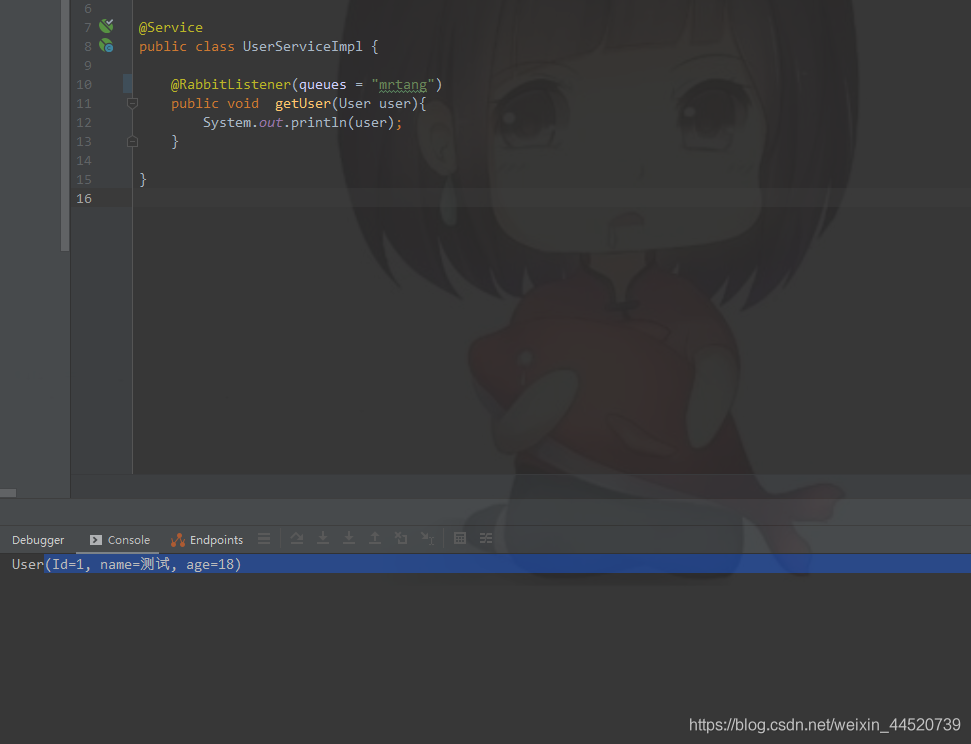Image resolution: width=971 pixels, height=744 pixels.
Task: Click the left panel horizontal scrollbar thumb
Action: point(8,493)
